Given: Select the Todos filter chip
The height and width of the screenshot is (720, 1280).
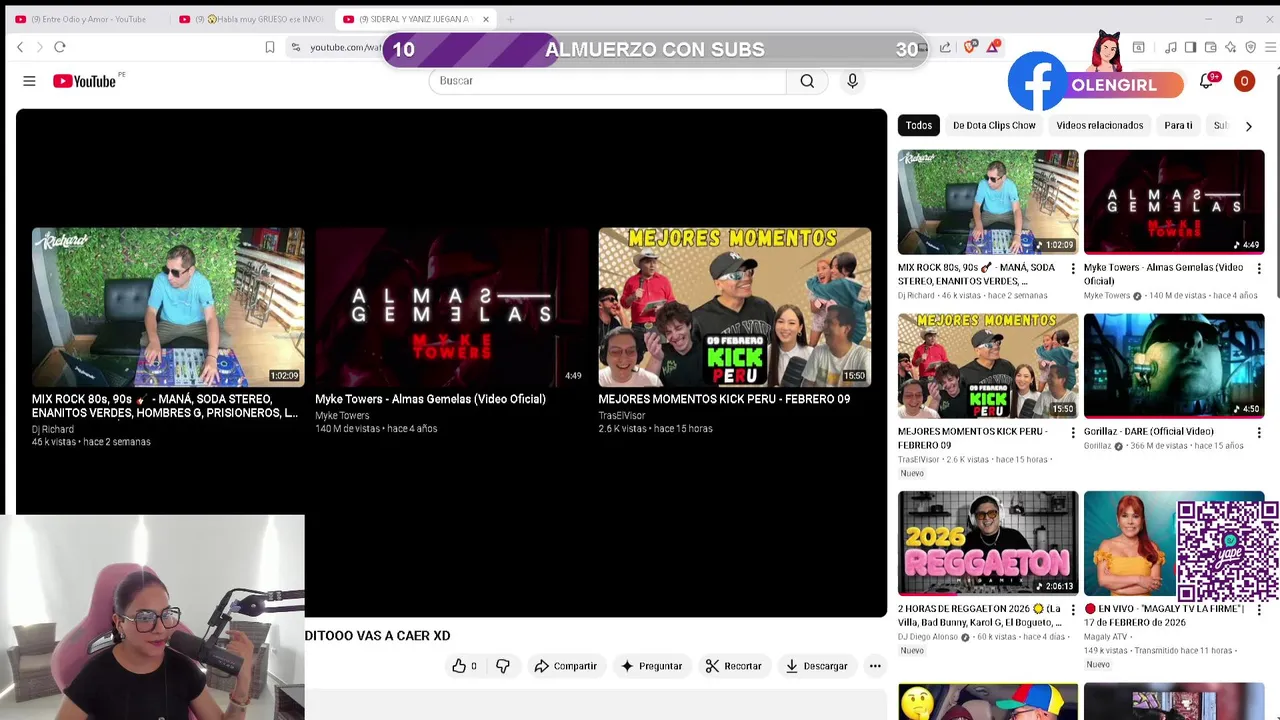Looking at the screenshot, I should click(919, 126).
